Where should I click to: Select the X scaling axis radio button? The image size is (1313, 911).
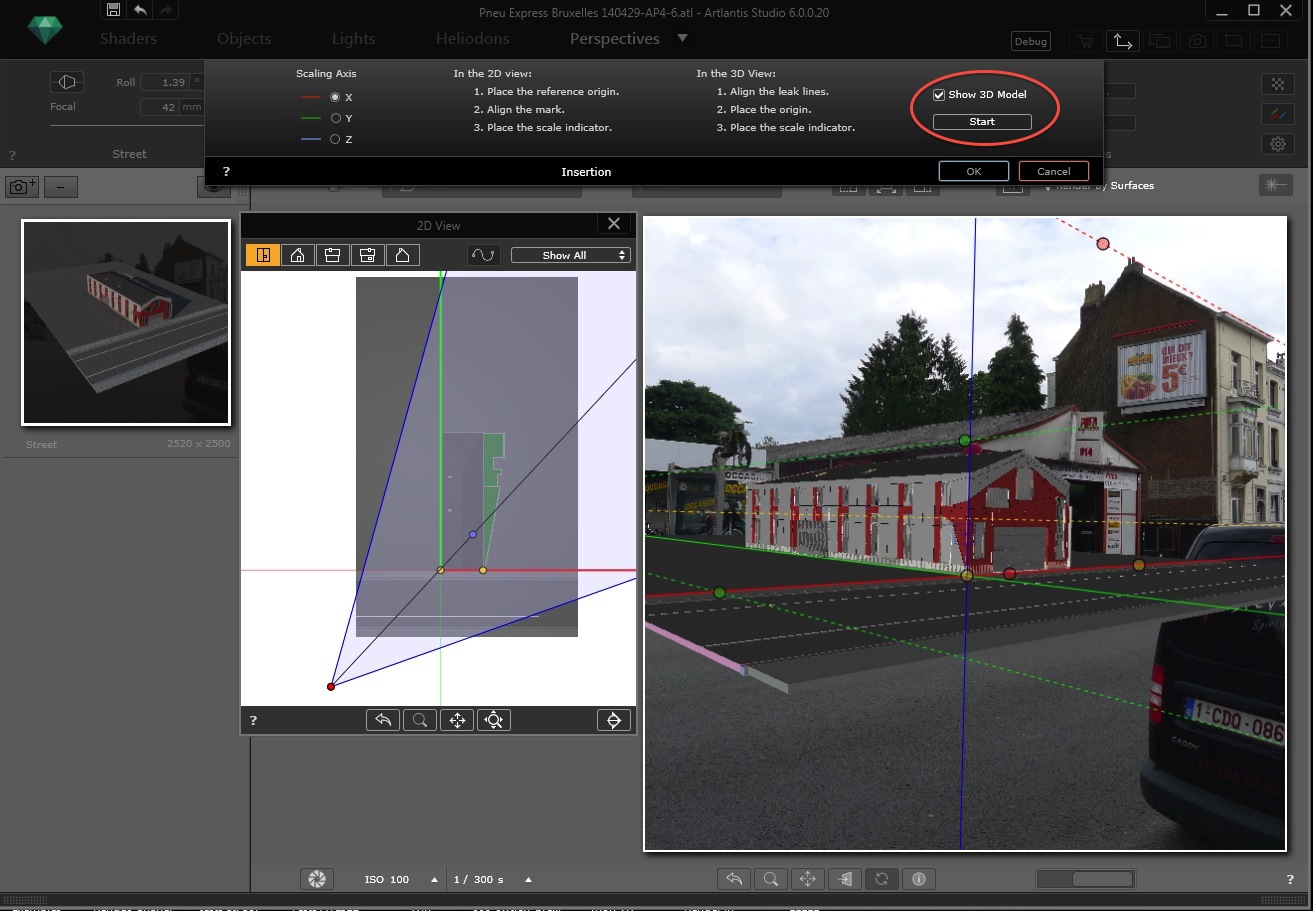(336, 97)
